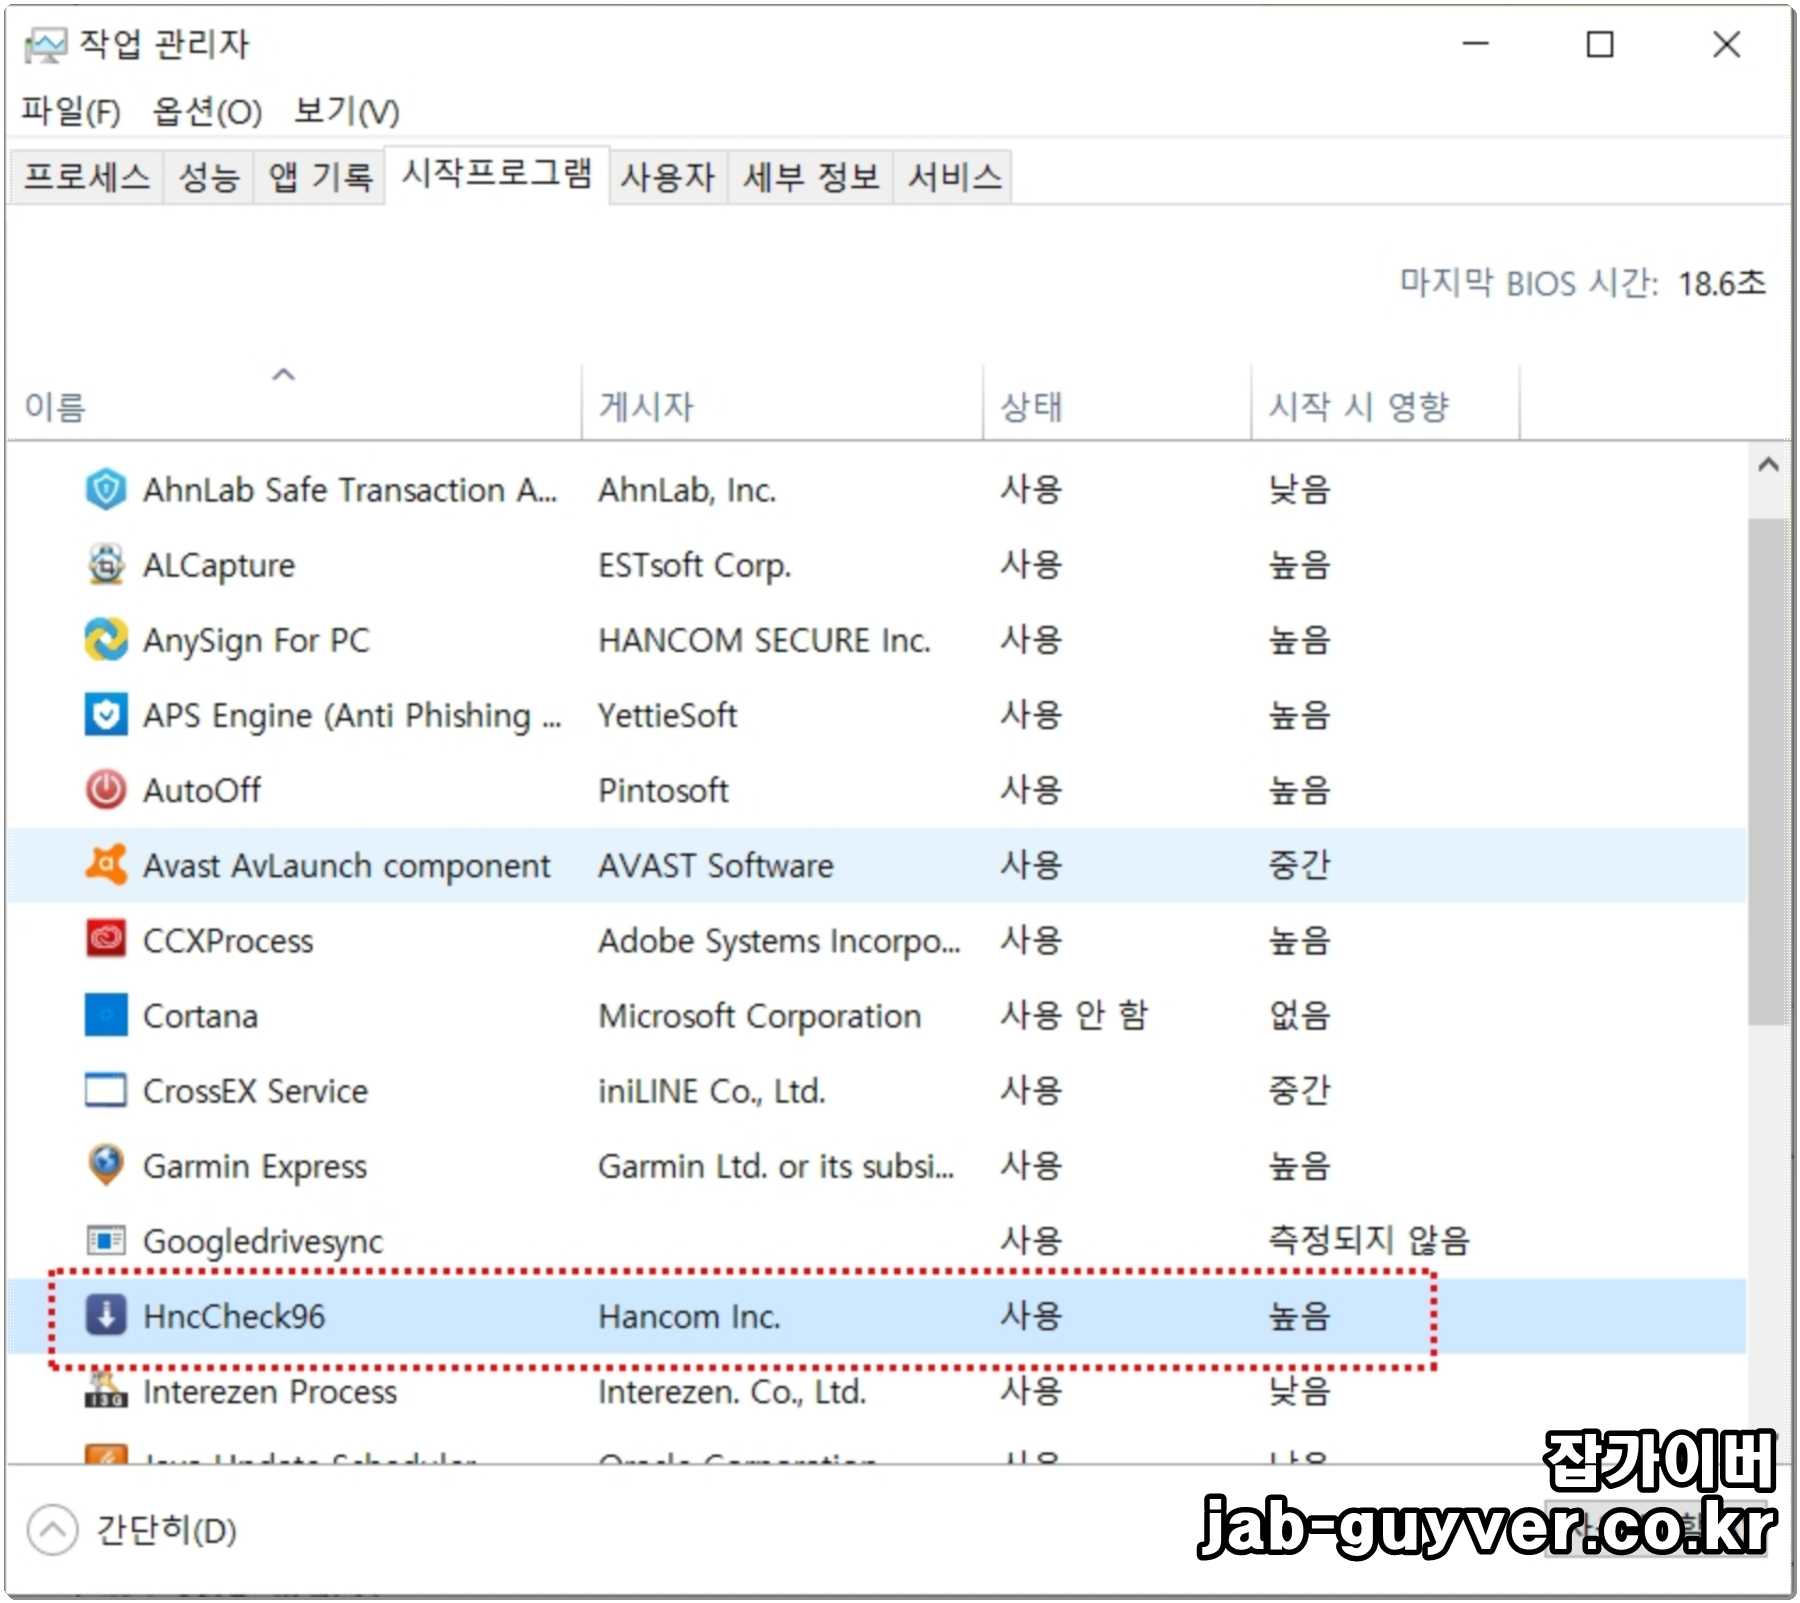
Task: Switch to the 앱 기록 tab
Action: point(320,178)
